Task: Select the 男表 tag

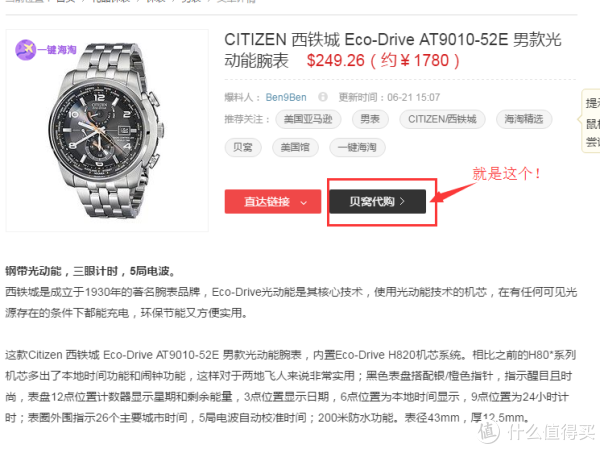Action: (370, 119)
